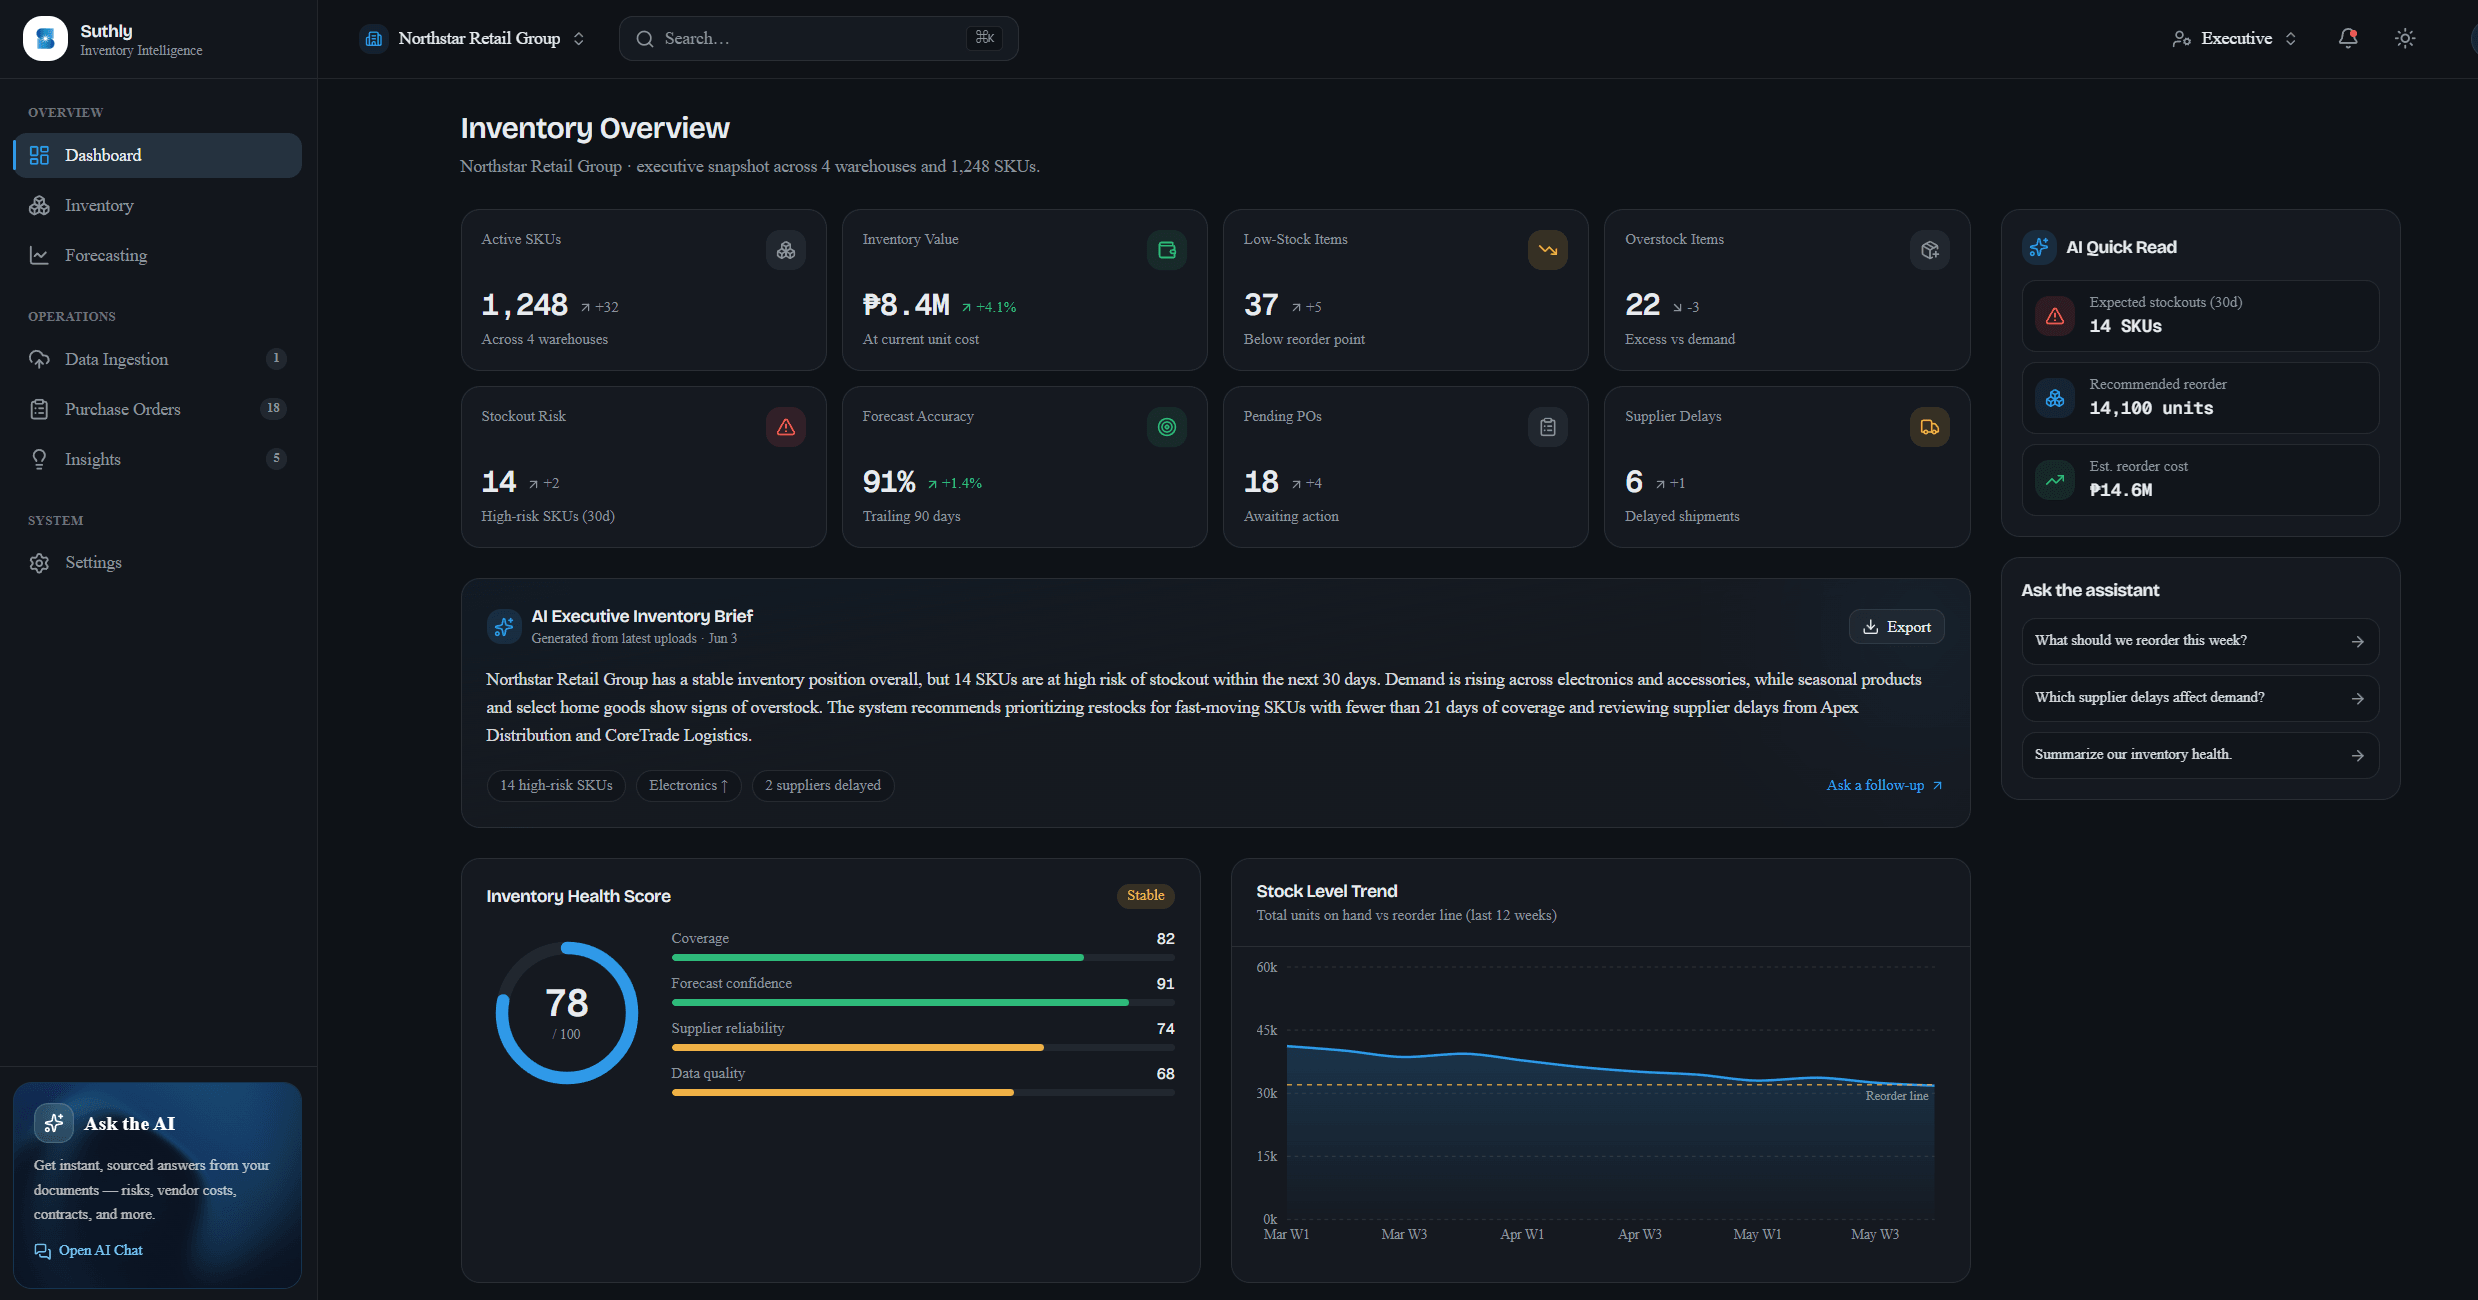
Task: Open Purchase Orders in the sidebar
Action: click(x=158, y=409)
